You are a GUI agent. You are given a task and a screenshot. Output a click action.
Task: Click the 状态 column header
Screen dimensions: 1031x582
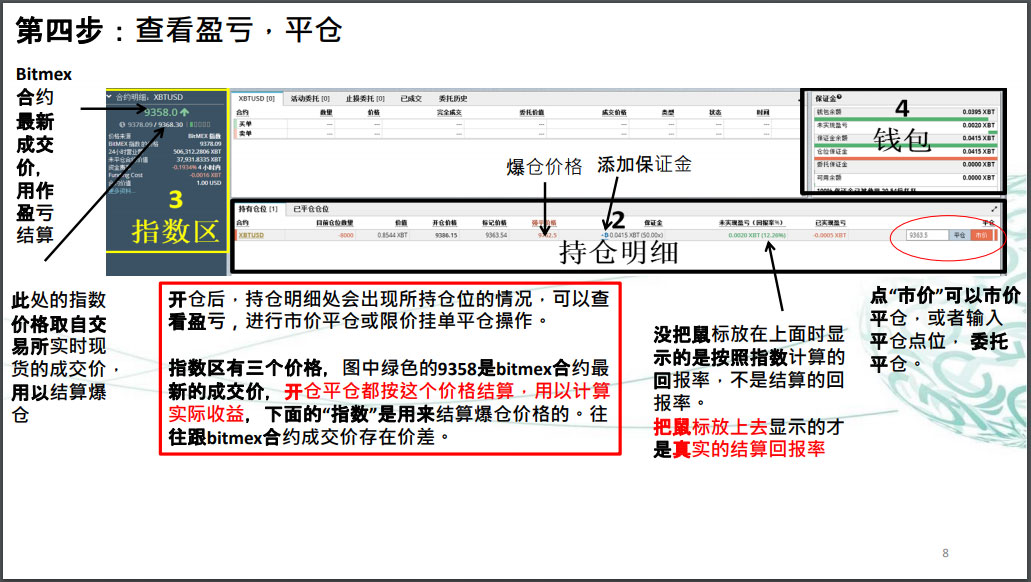tap(715, 112)
